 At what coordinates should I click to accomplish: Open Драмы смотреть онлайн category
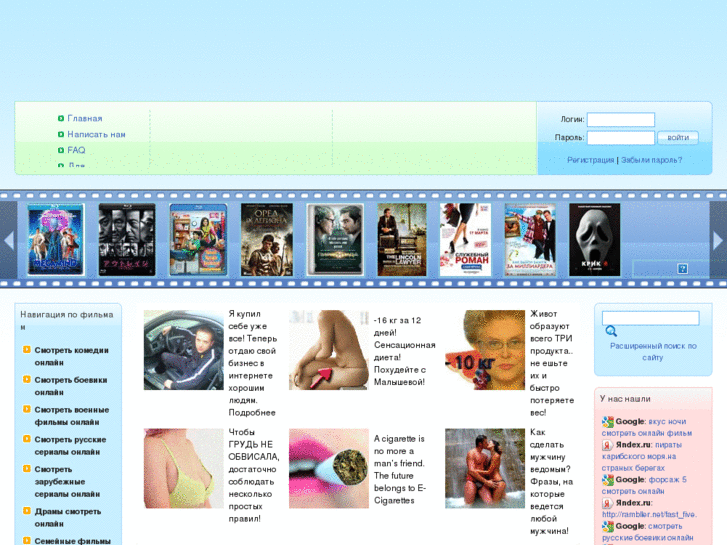pos(68,518)
